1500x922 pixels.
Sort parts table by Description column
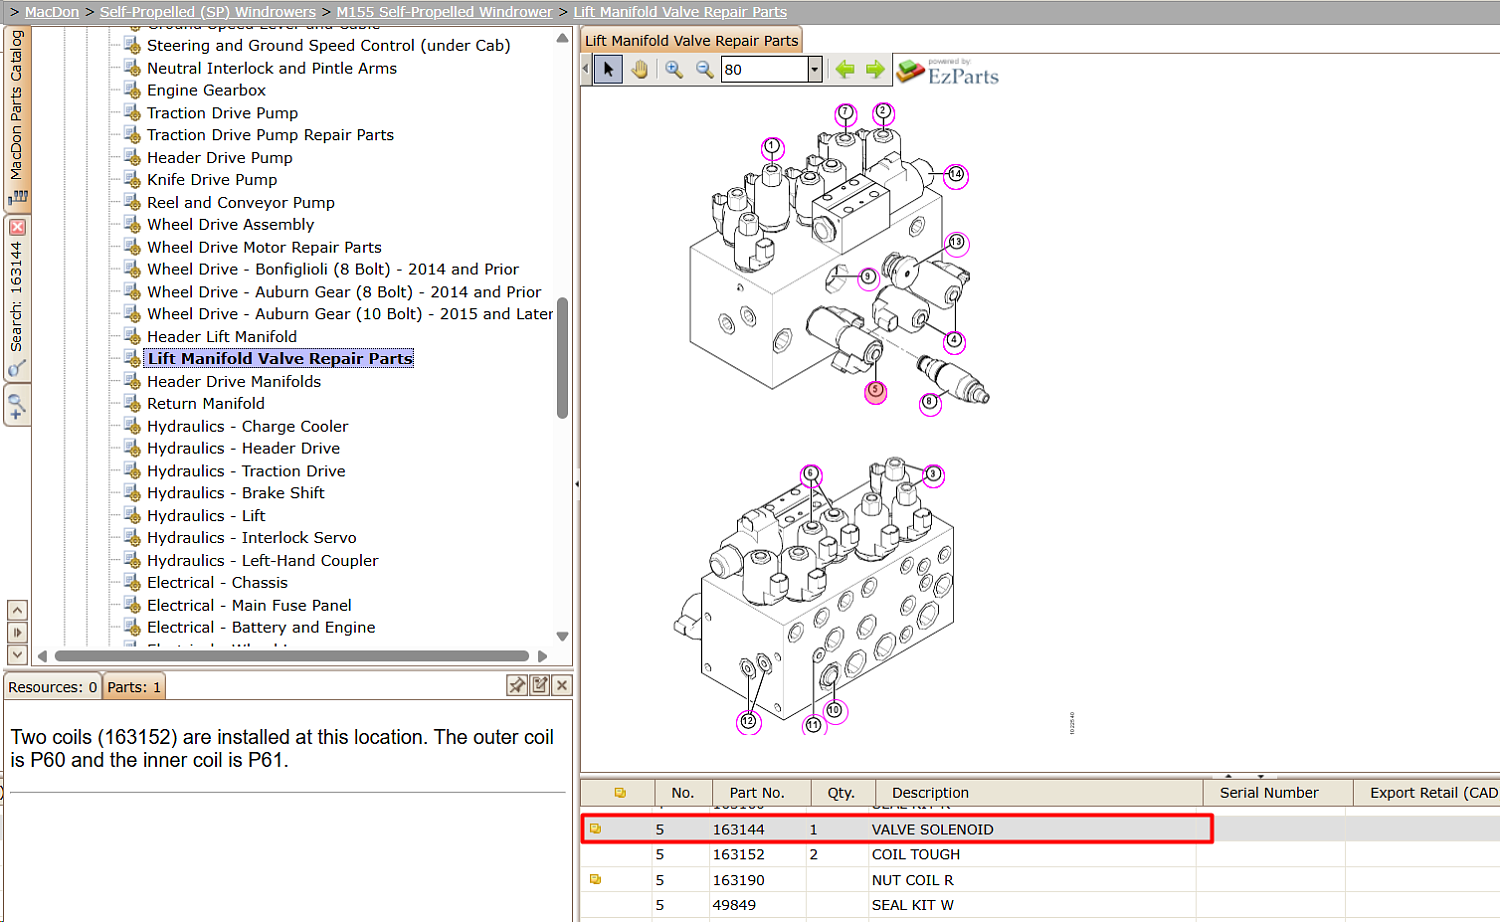pos(1039,793)
